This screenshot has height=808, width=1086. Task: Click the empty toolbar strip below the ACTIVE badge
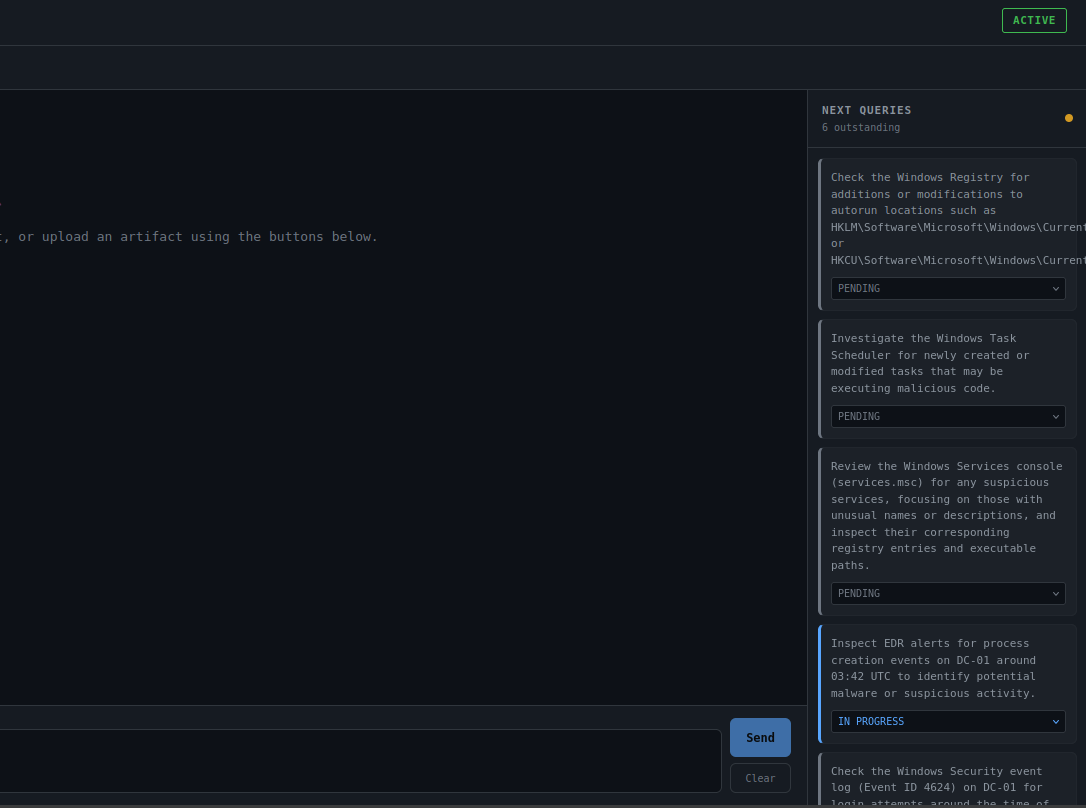[x=540, y=68]
